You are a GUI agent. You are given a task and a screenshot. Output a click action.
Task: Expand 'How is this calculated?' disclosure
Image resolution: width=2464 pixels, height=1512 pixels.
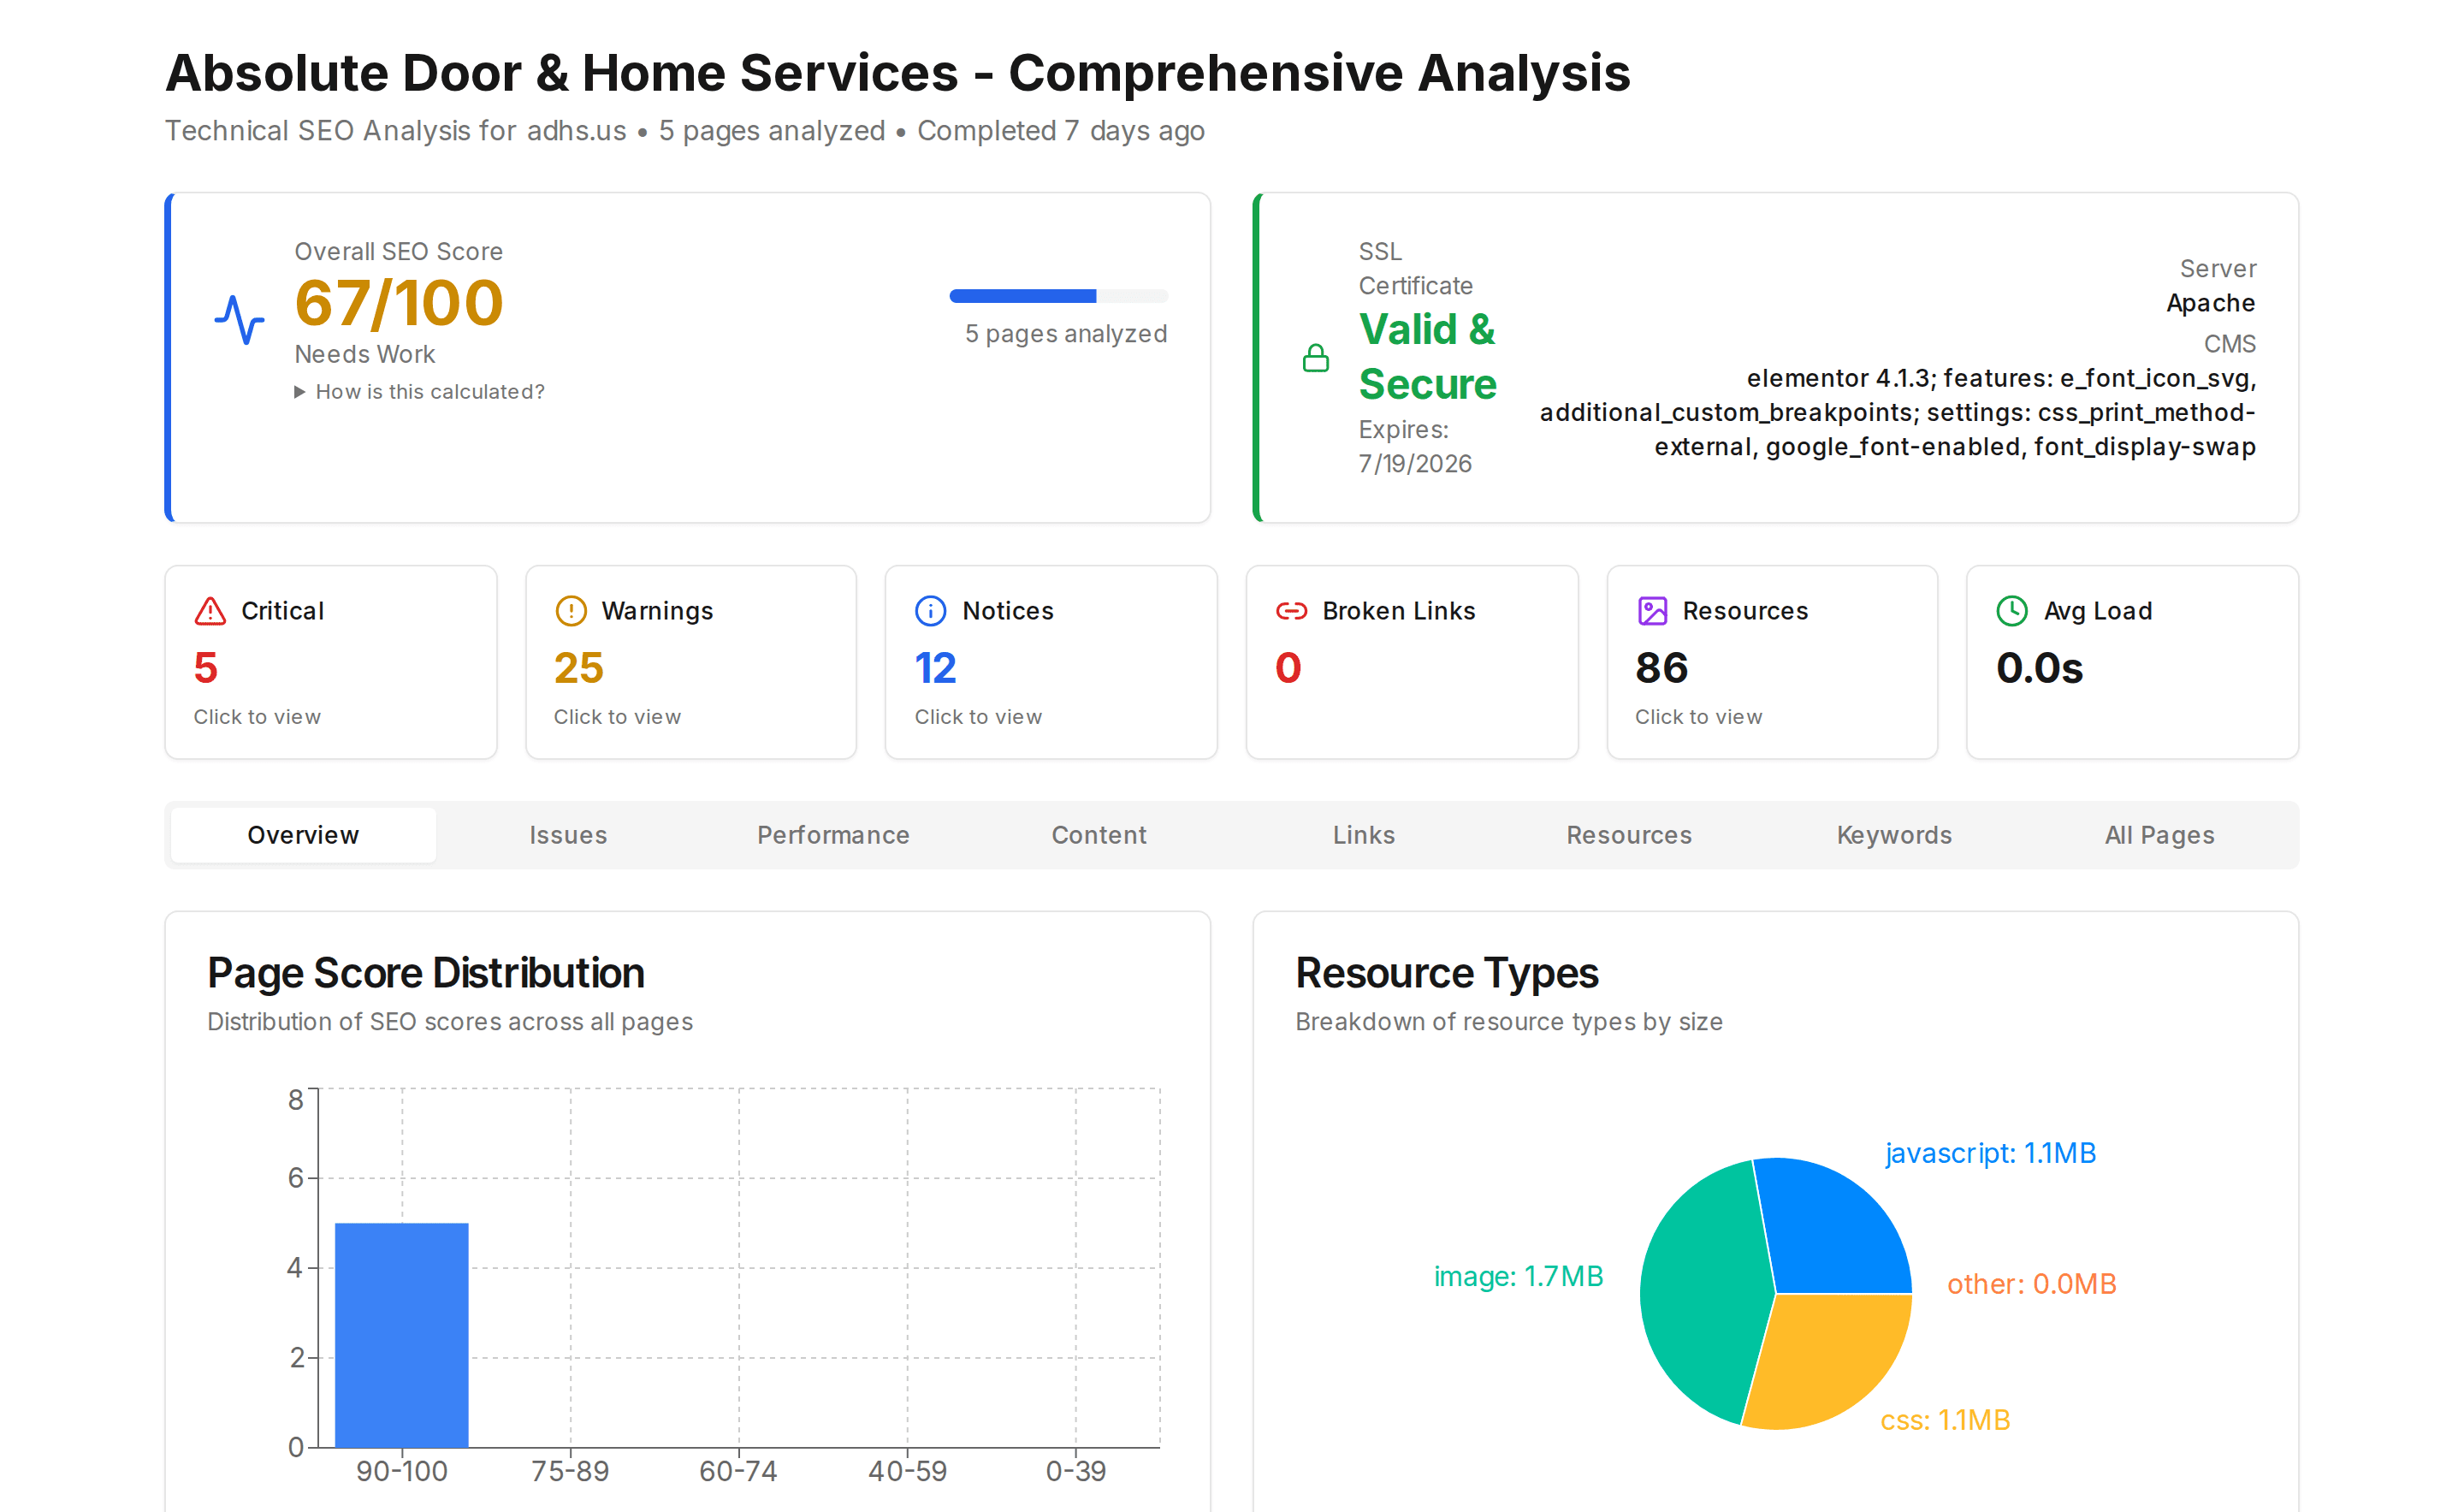coord(420,392)
